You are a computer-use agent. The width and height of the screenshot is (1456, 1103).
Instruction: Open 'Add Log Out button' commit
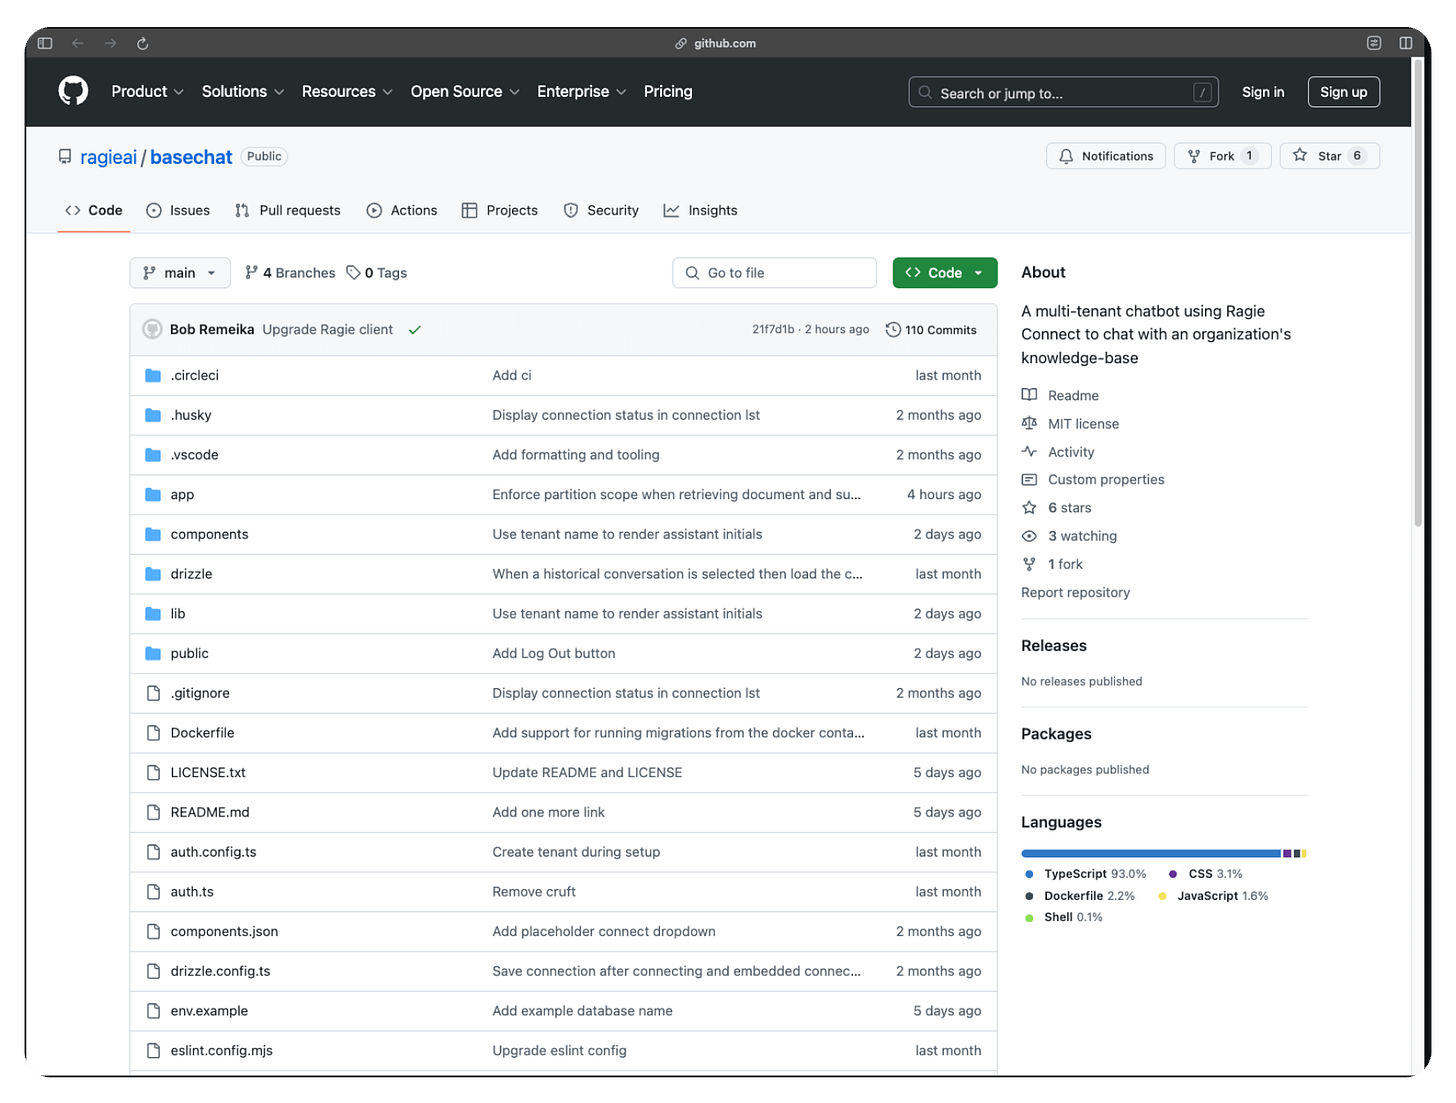tap(554, 653)
